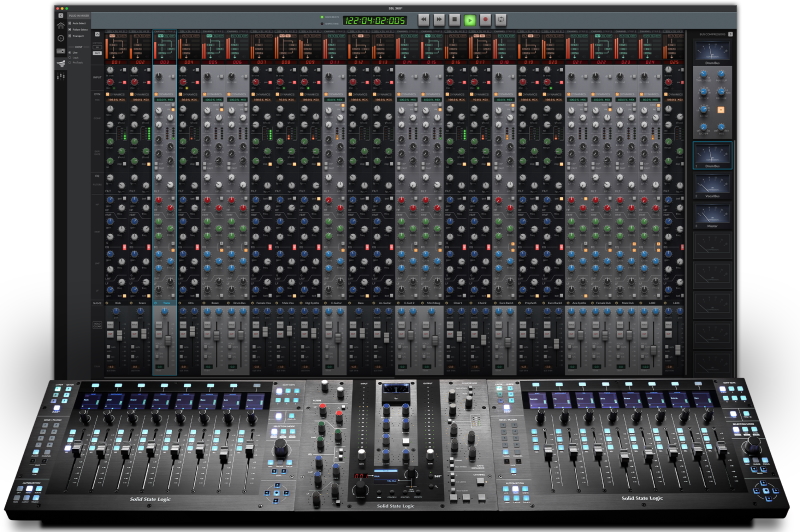Select channel number 008
This screenshot has width=800, height=532.
(x=286, y=62)
